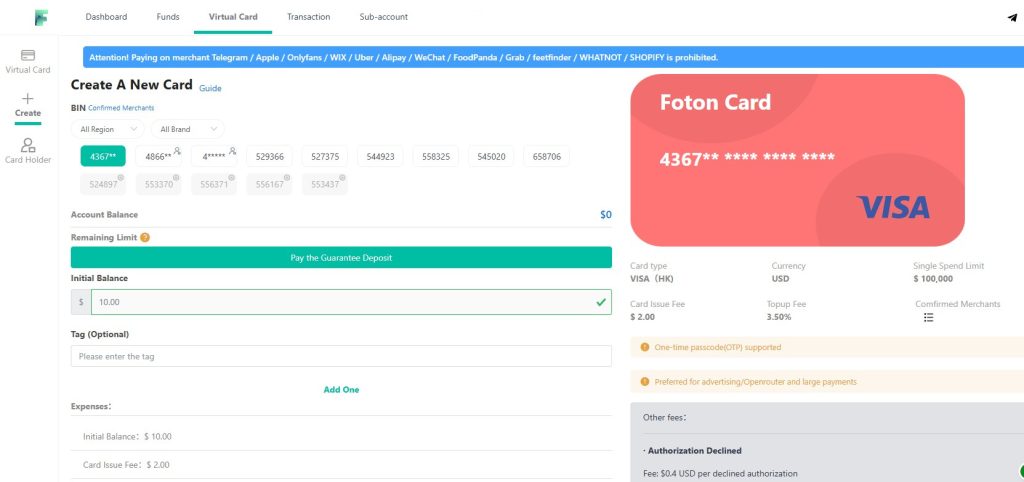
Task: Select BIN 527375
Action: click(325, 157)
